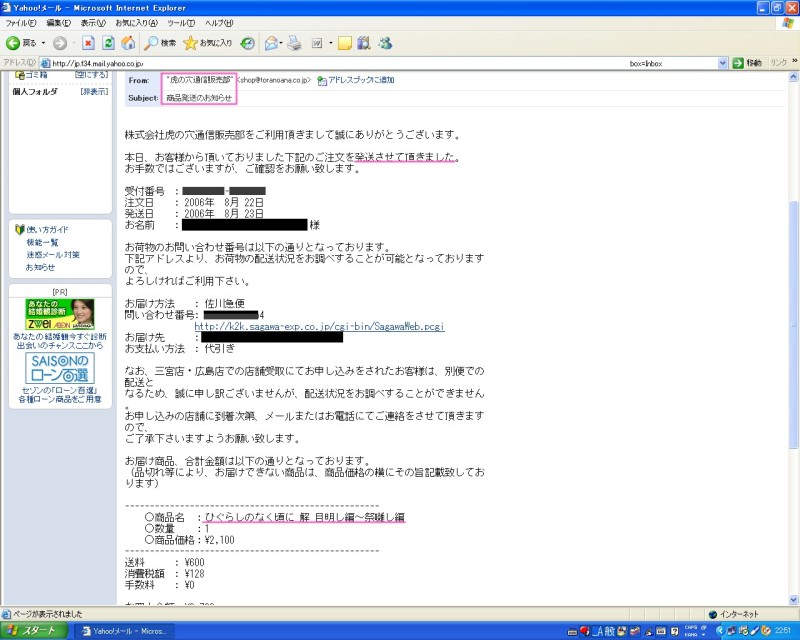Click the スタート start button

34,631
